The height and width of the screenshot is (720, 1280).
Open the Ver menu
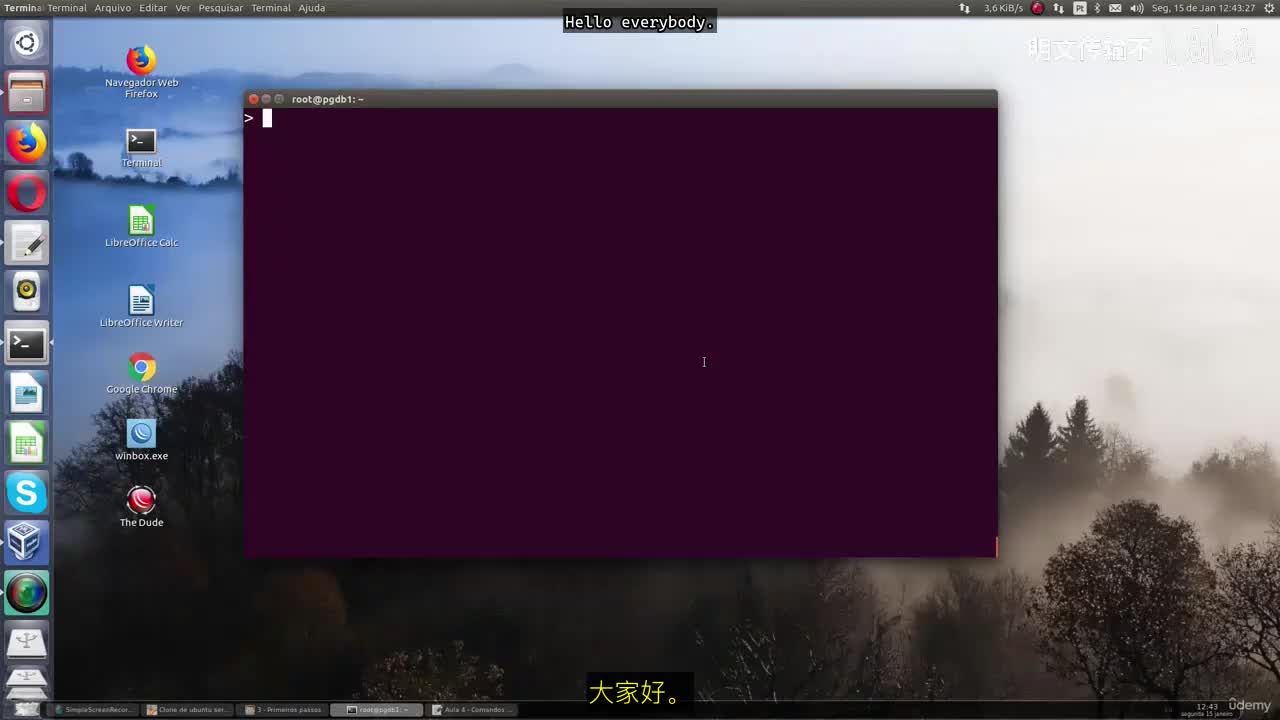183,8
